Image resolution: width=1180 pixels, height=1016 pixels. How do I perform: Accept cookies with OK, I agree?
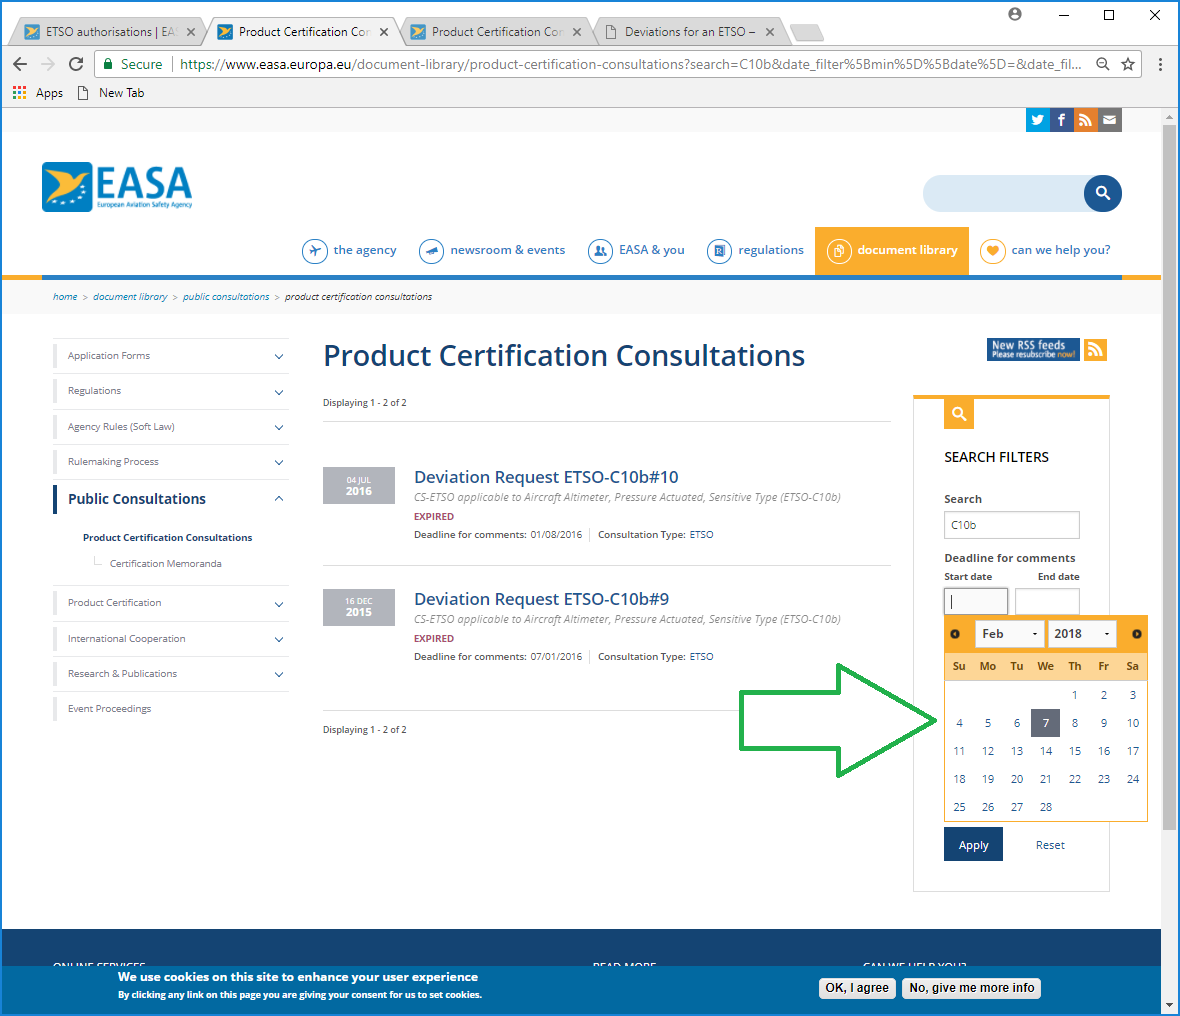point(856,988)
